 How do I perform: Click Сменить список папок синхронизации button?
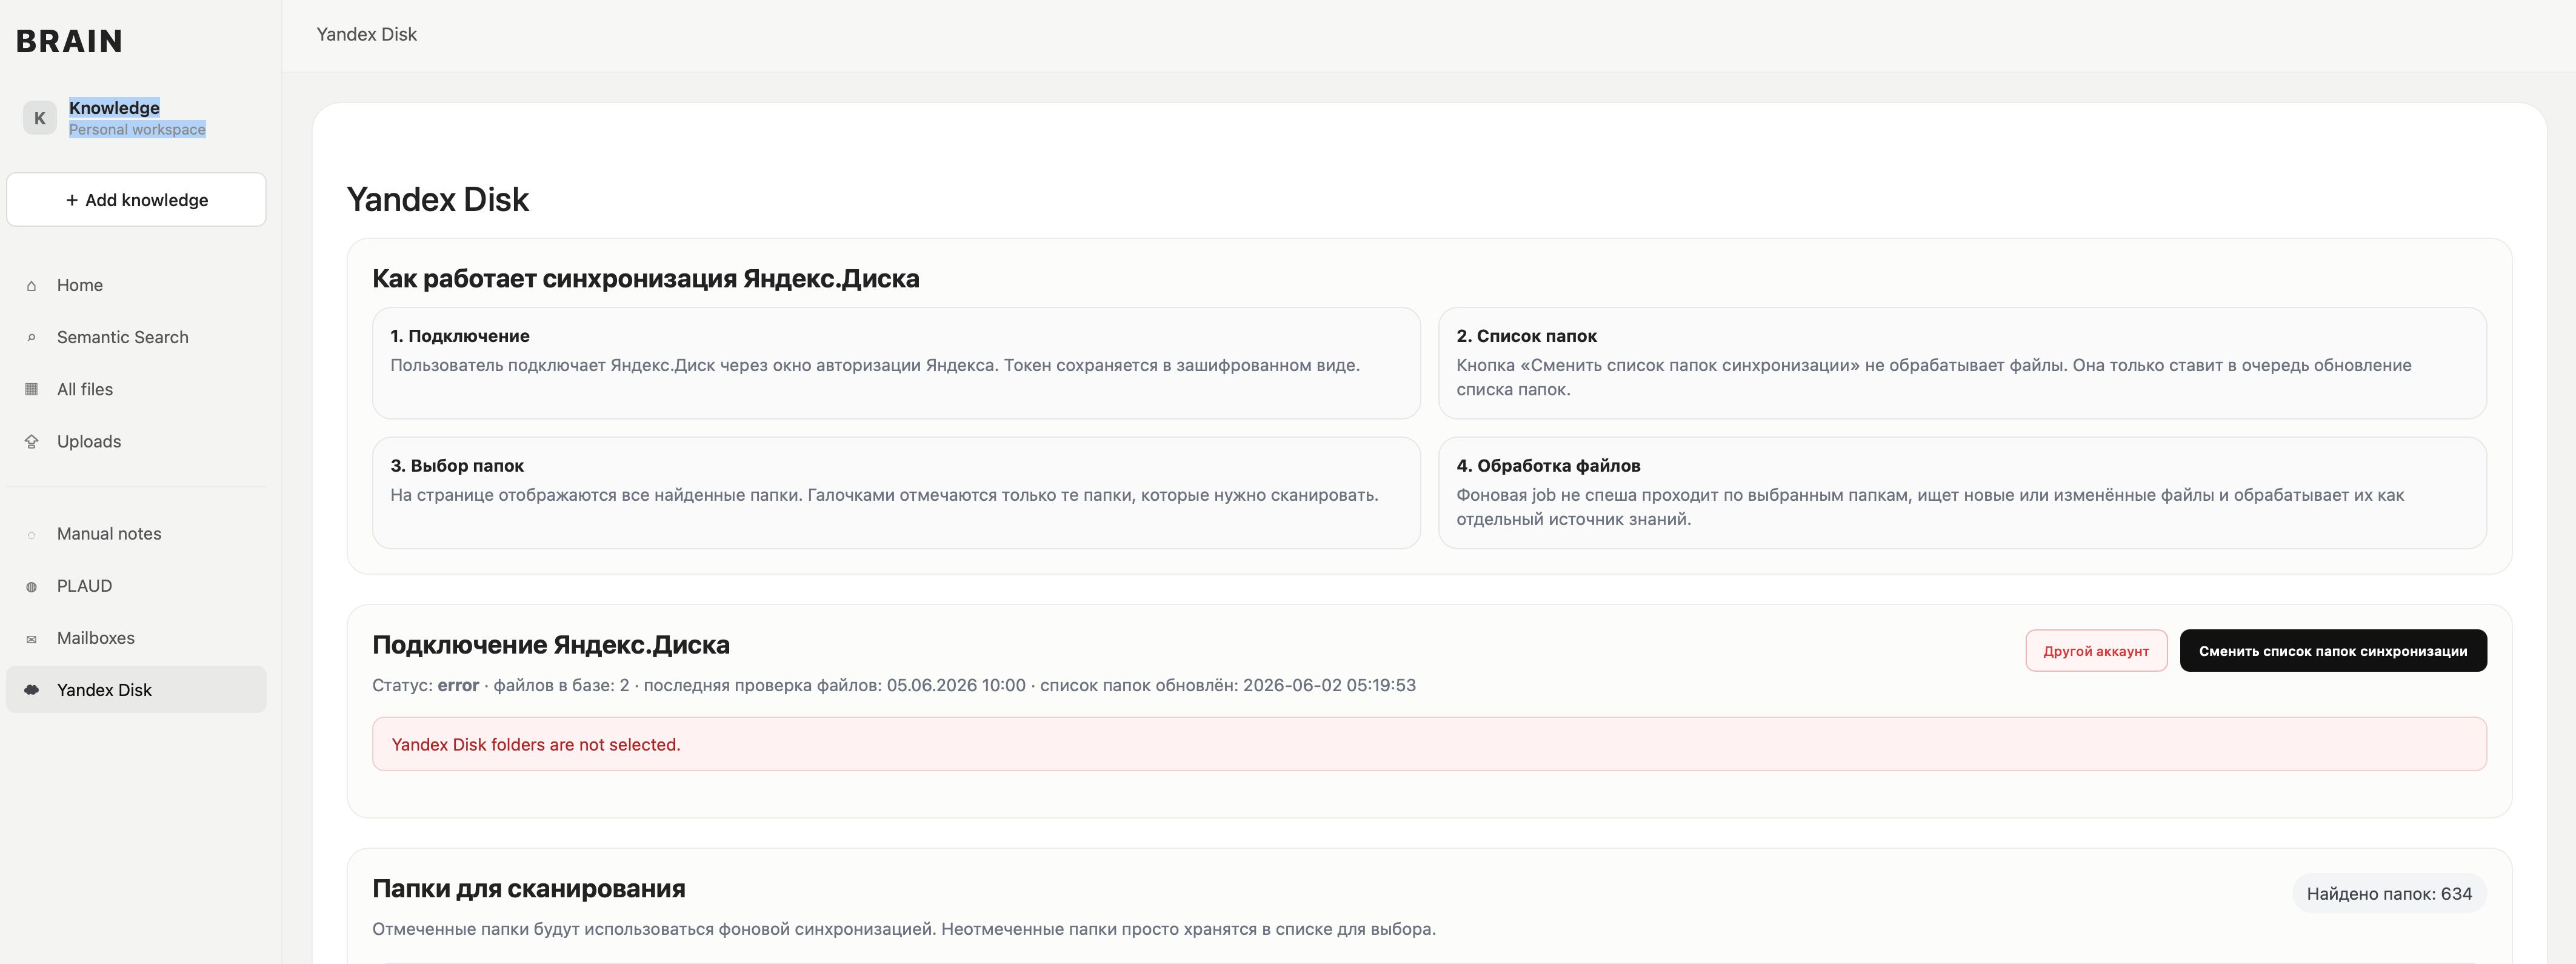(x=2333, y=651)
